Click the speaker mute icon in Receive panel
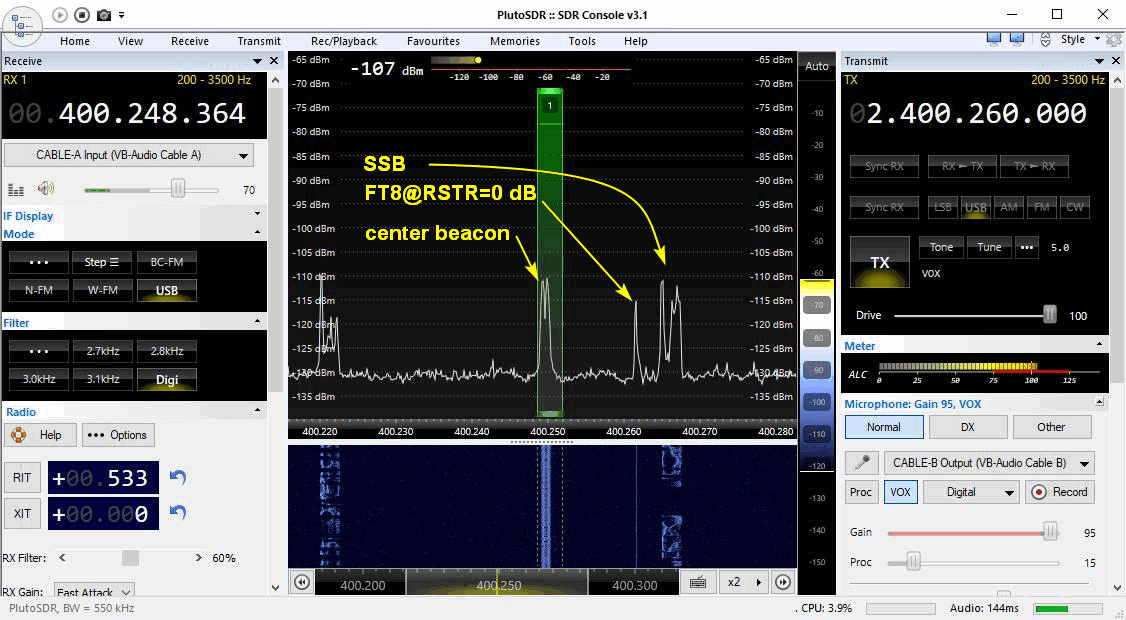 click(x=46, y=189)
